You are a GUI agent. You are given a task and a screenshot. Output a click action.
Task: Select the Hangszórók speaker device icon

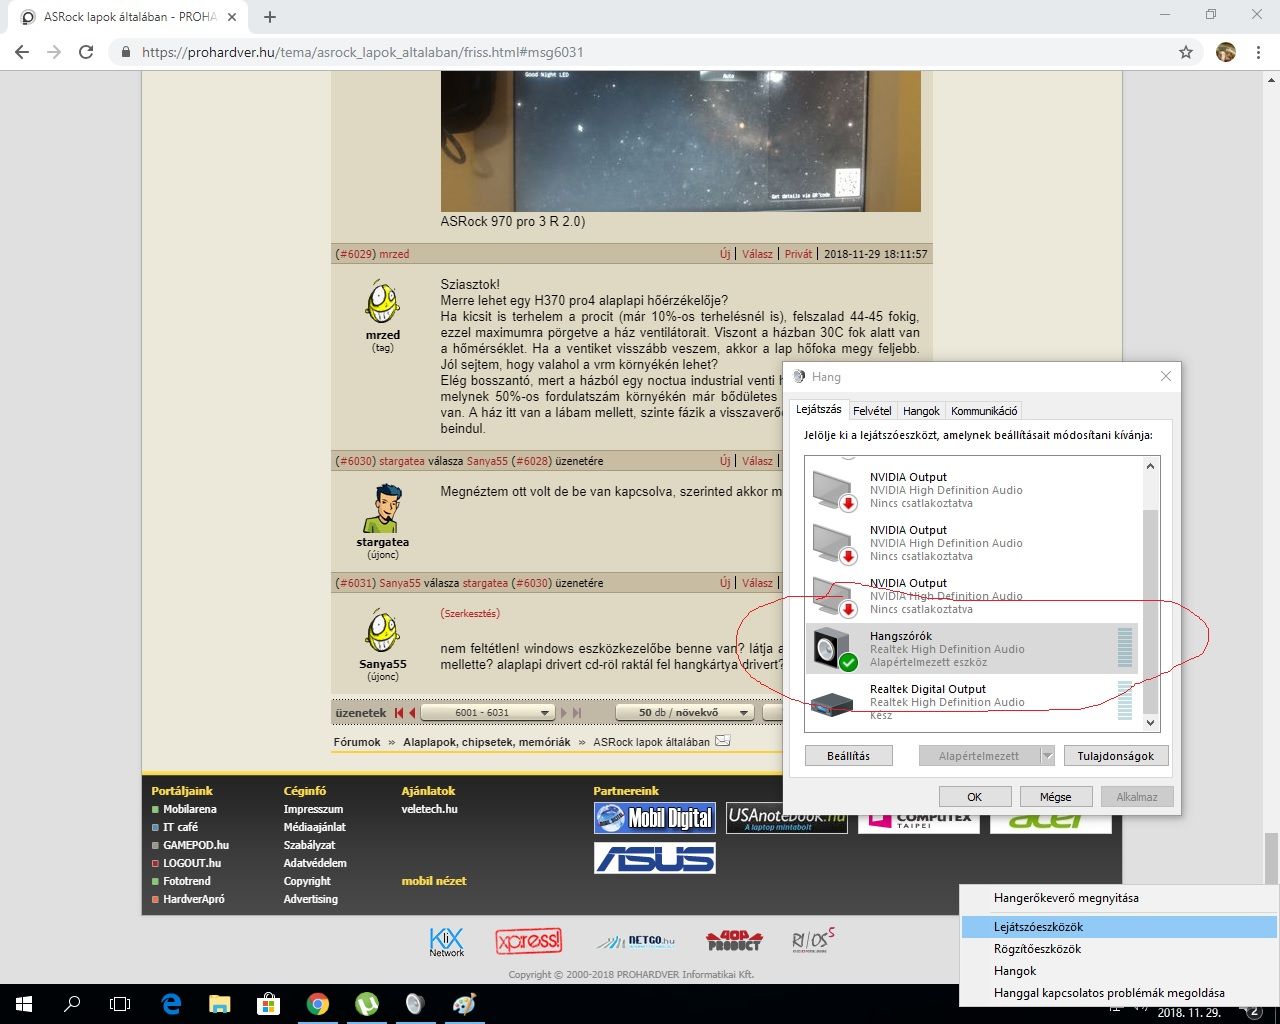pyautogui.click(x=834, y=649)
